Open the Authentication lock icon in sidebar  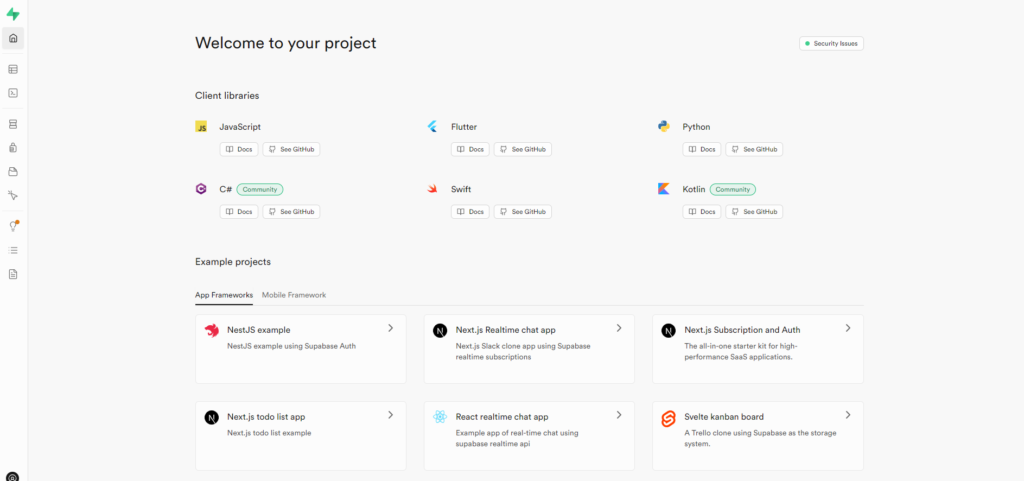[13, 148]
